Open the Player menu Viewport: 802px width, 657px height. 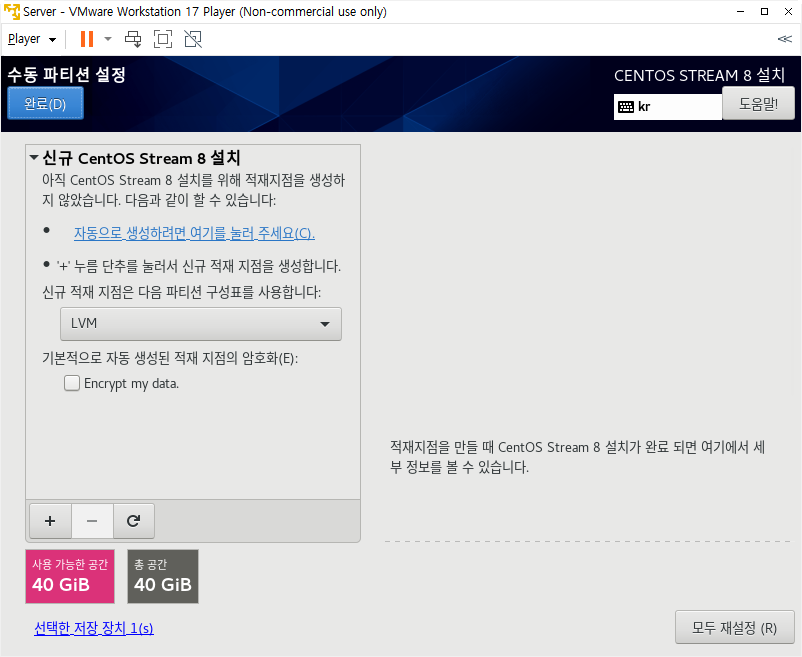32,39
